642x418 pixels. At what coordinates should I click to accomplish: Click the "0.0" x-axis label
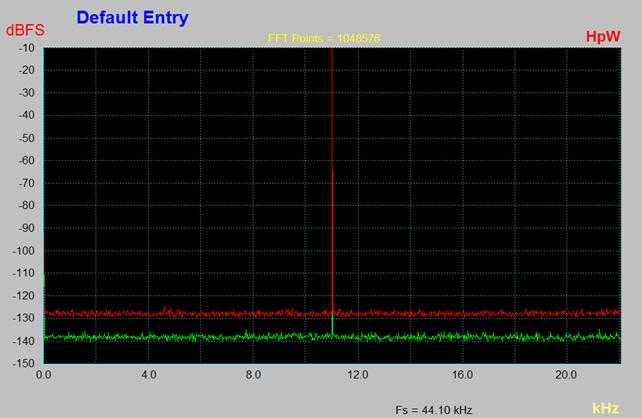[44, 375]
